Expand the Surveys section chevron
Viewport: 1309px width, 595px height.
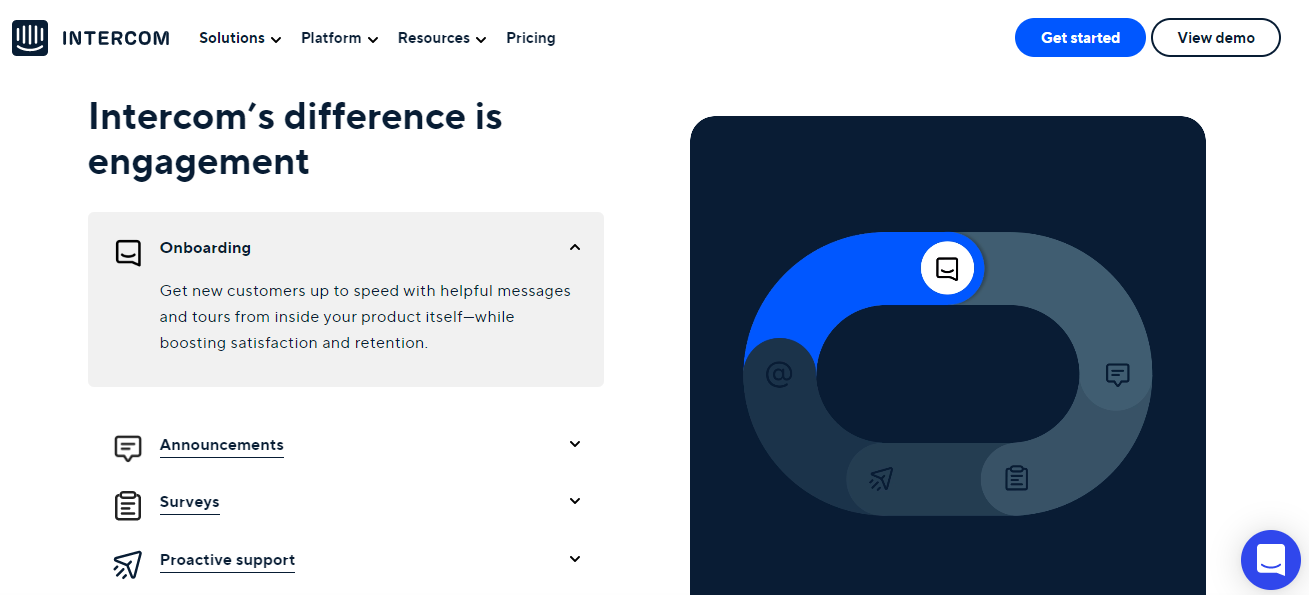click(575, 501)
